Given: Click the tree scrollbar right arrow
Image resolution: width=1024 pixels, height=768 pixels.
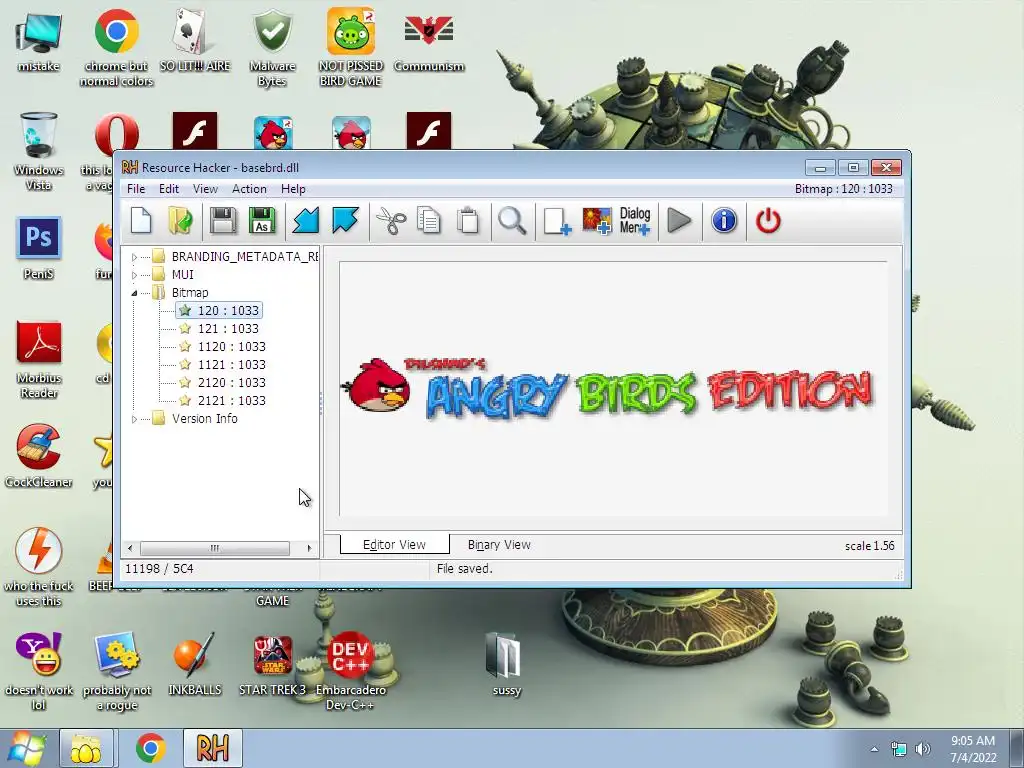Looking at the screenshot, I should click(x=310, y=548).
